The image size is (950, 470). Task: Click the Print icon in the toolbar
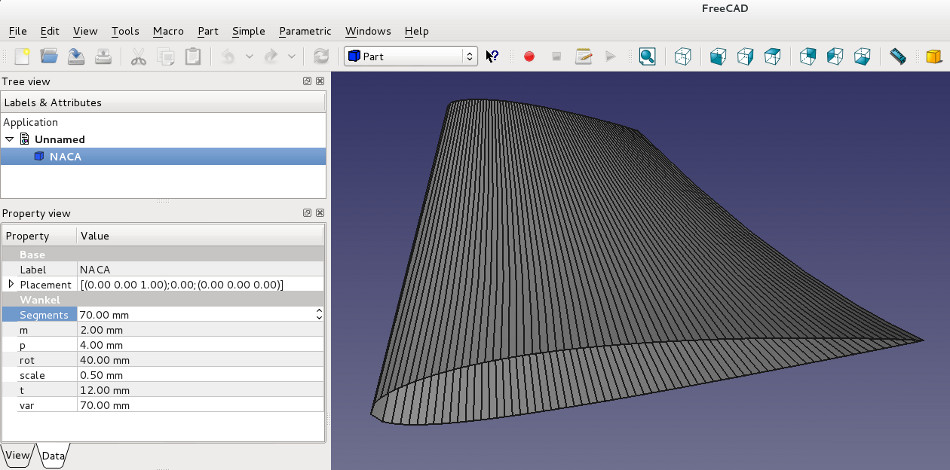[x=104, y=56]
